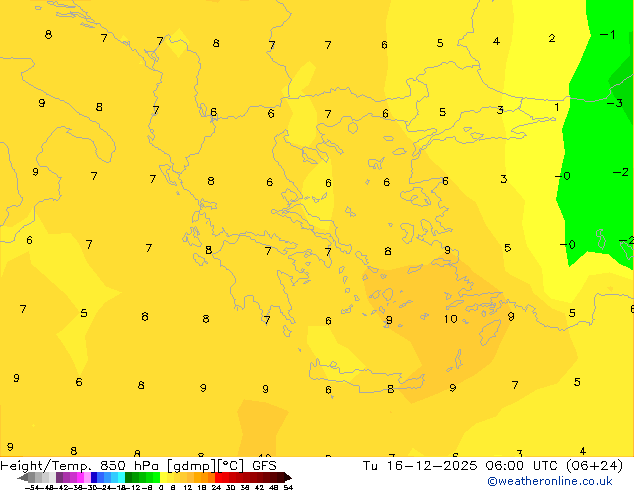
Task: Click the dark blue legend swatch
Action: click(94, 477)
